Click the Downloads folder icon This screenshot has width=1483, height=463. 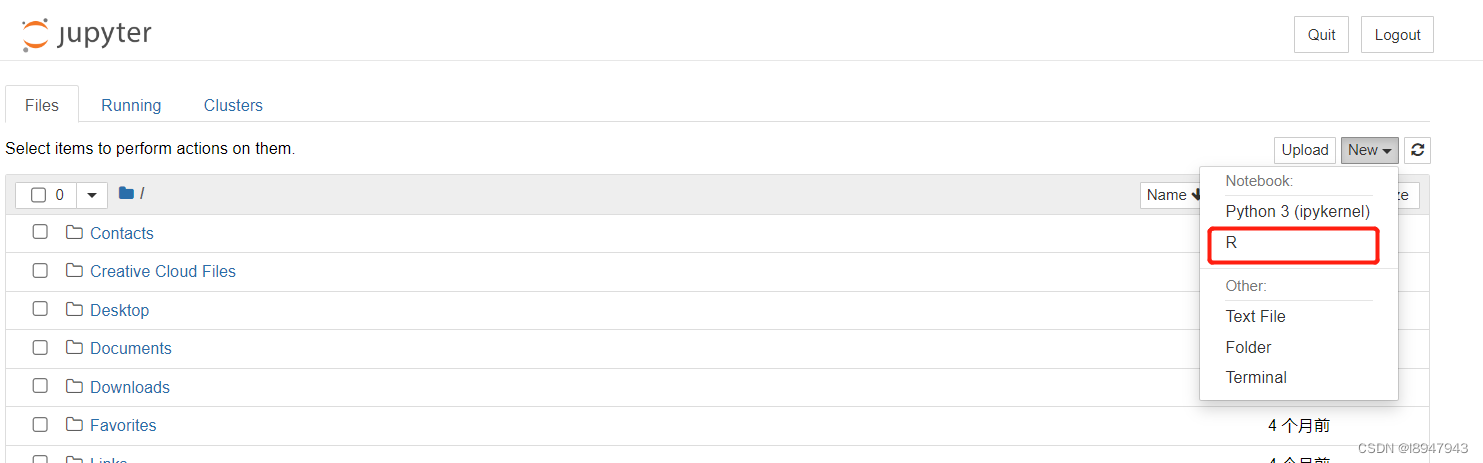coord(74,387)
